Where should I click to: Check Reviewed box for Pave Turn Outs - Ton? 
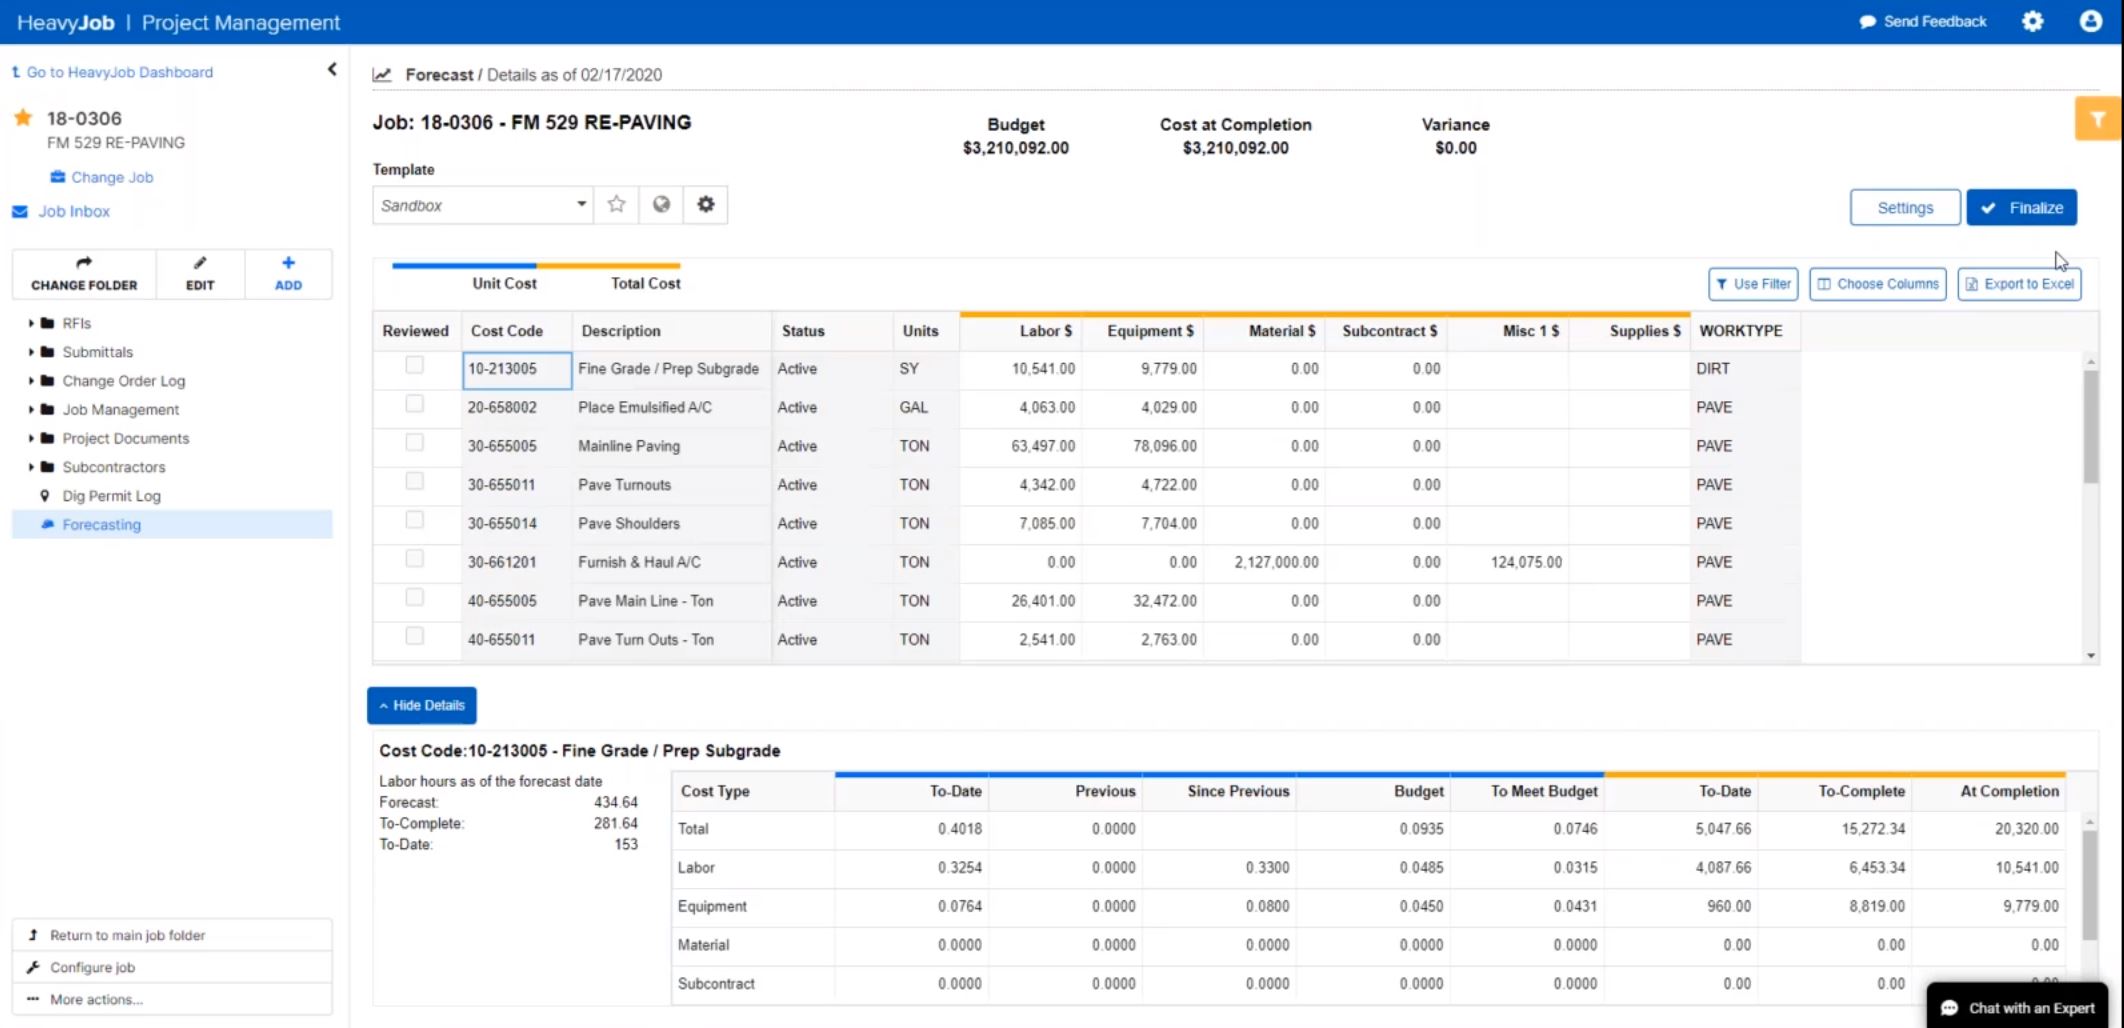tap(415, 636)
